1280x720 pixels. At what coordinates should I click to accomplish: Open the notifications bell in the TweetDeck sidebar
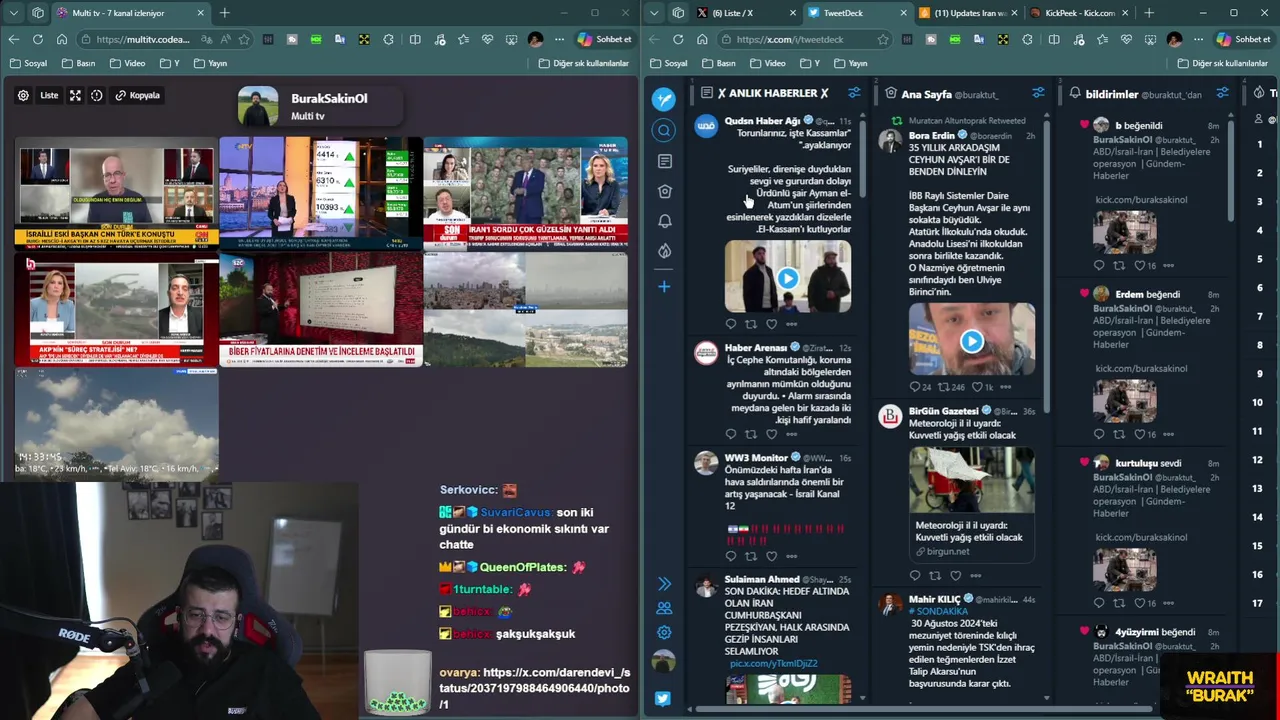pos(665,221)
